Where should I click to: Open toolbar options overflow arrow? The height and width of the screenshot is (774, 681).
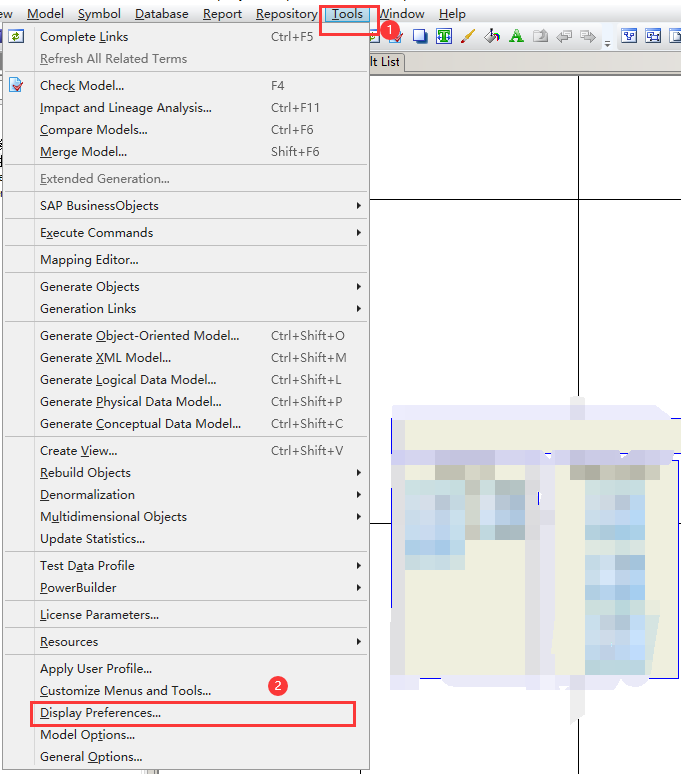pos(607,43)
